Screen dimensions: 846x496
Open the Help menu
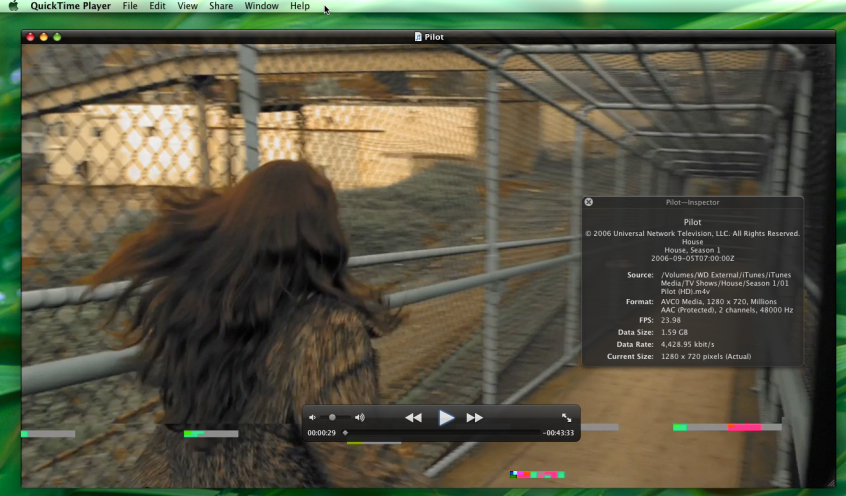tap(300, 6)
